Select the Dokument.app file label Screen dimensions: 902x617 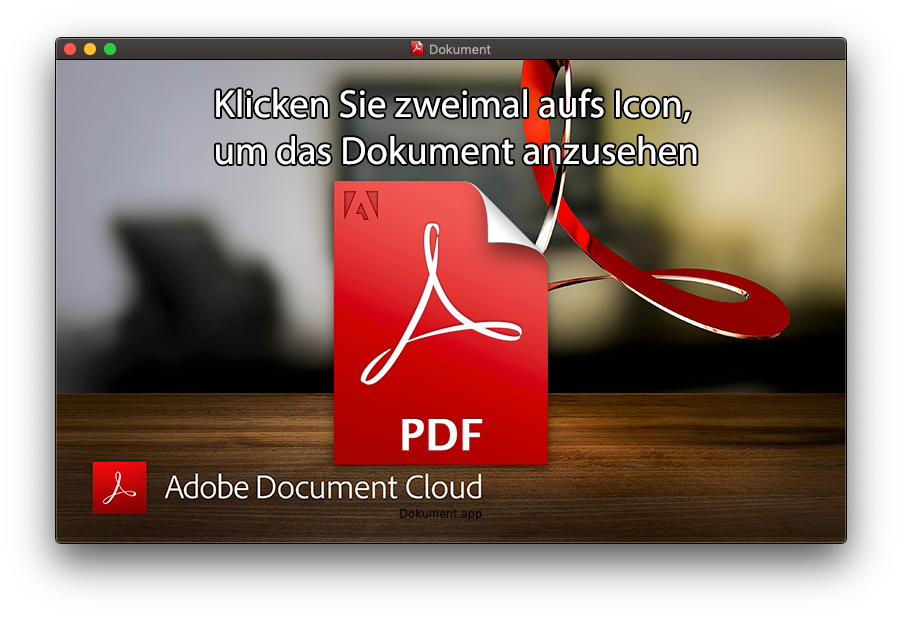pyautogui.click(x=440, y=514)
